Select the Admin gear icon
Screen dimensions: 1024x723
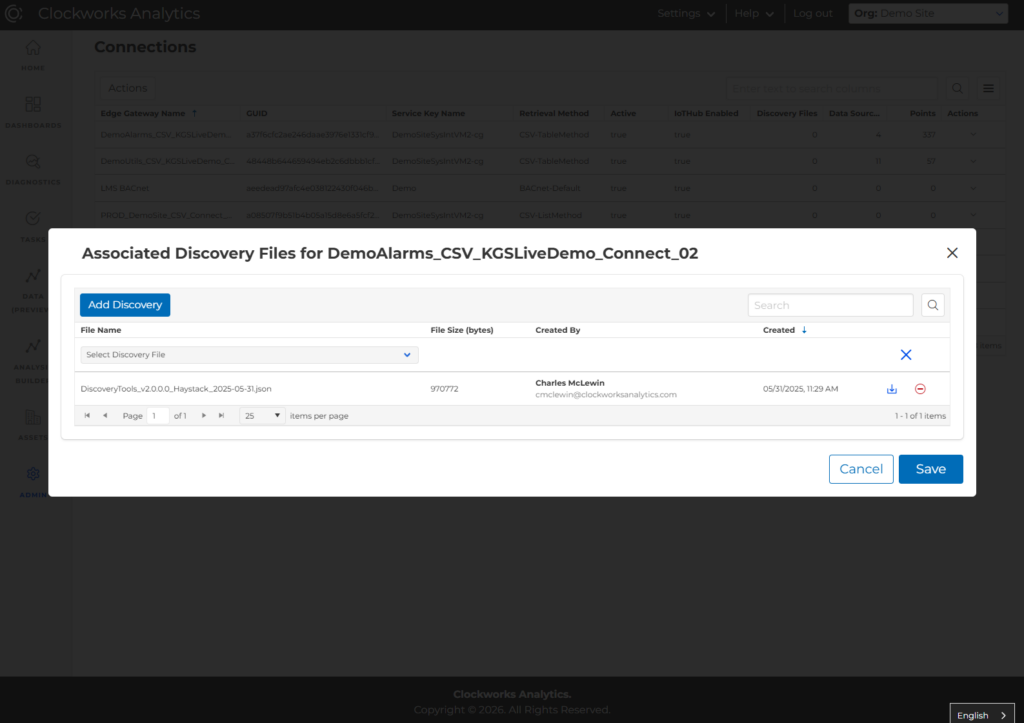click(33, 473)
